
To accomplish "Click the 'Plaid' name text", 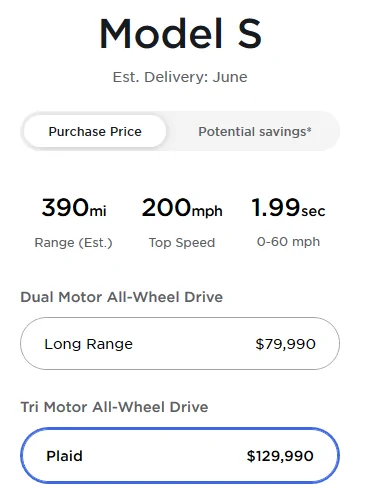I will pos(64,456).
